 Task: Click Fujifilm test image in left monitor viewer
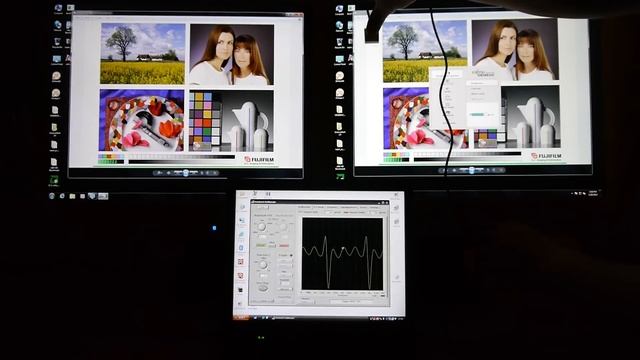pyautogui.click(x=187, y=93)
